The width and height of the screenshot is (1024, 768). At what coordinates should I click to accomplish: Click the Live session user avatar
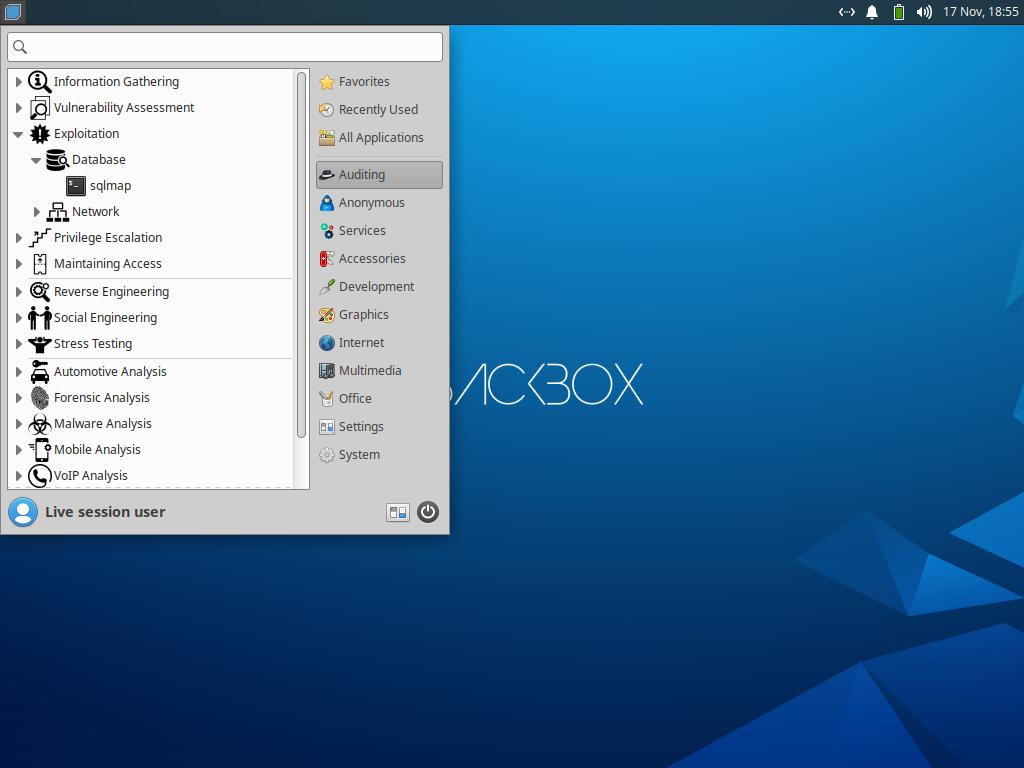tap(23, 512)
